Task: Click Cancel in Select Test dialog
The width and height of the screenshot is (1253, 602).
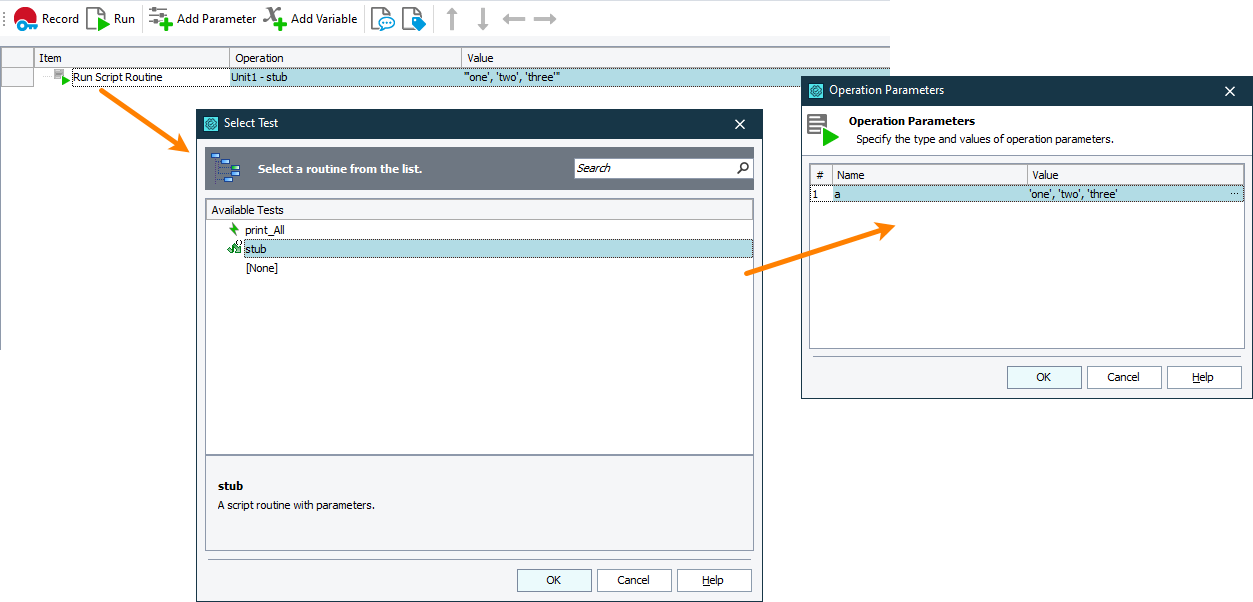Action: (634, 580)
